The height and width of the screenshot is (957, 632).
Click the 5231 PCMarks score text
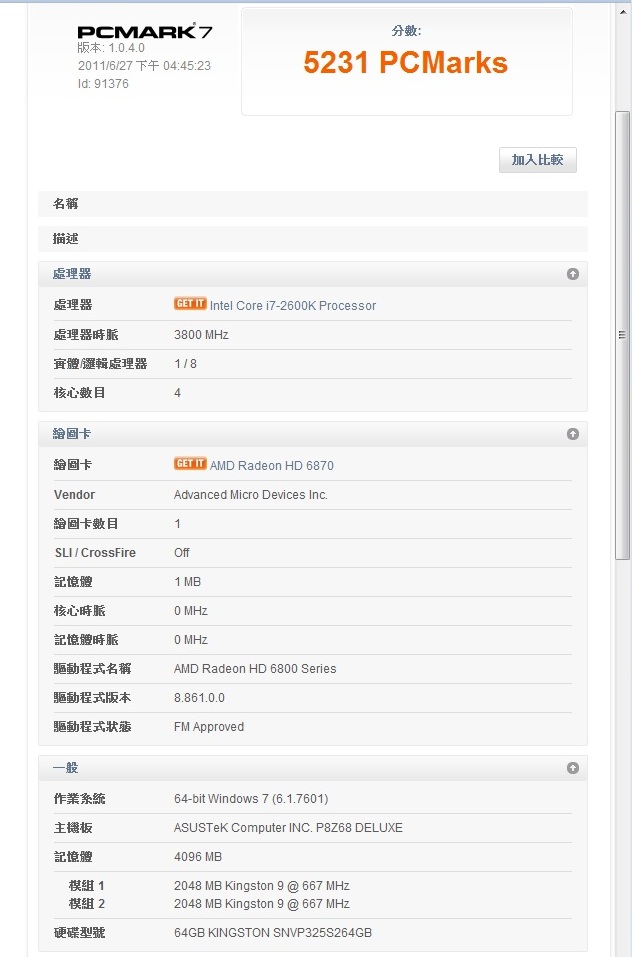click(405, 63)
